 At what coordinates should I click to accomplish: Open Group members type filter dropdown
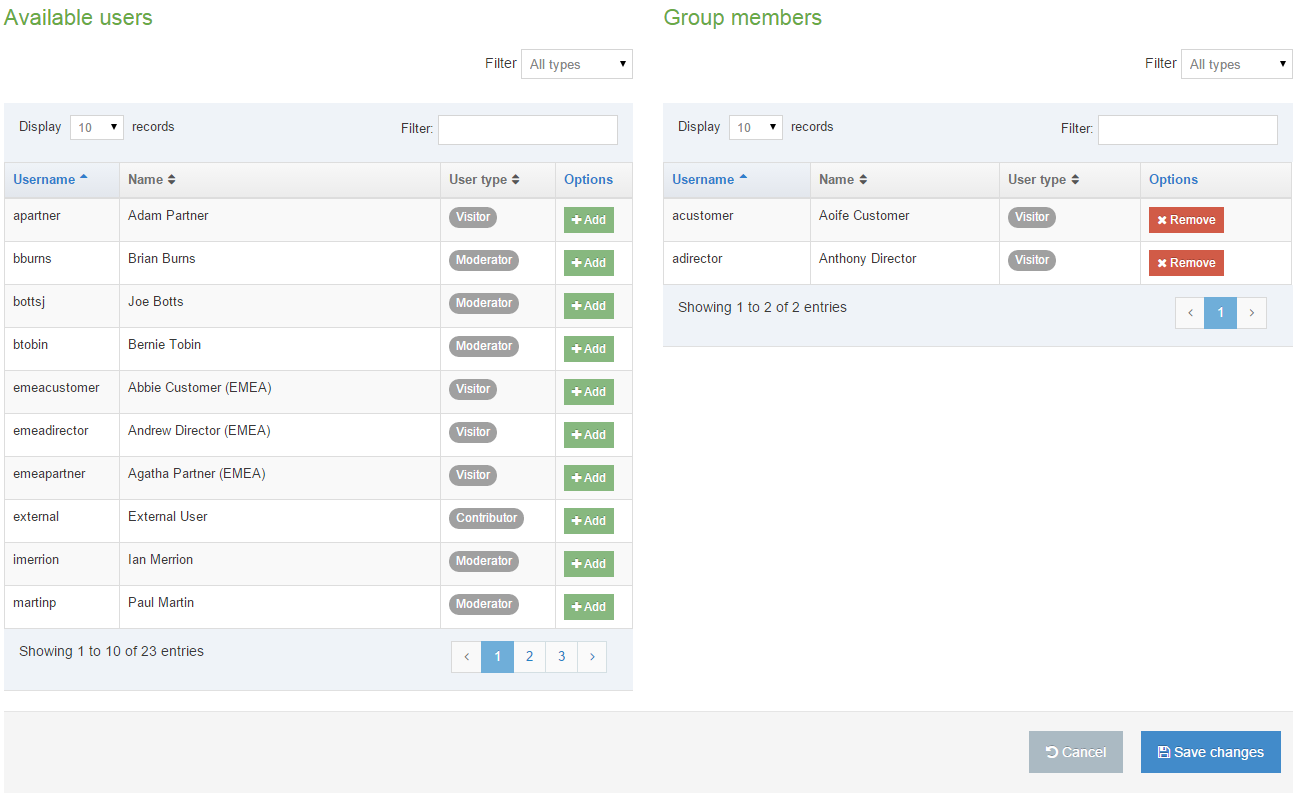pos(1236,64)
